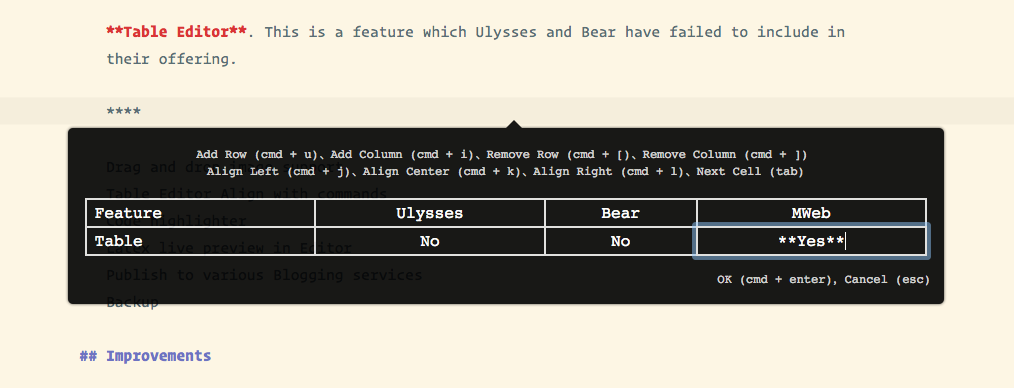This screenshot has width=1014, height=388.
Task: Click the Align Right shortcut hint
Action: coord(609,171)
